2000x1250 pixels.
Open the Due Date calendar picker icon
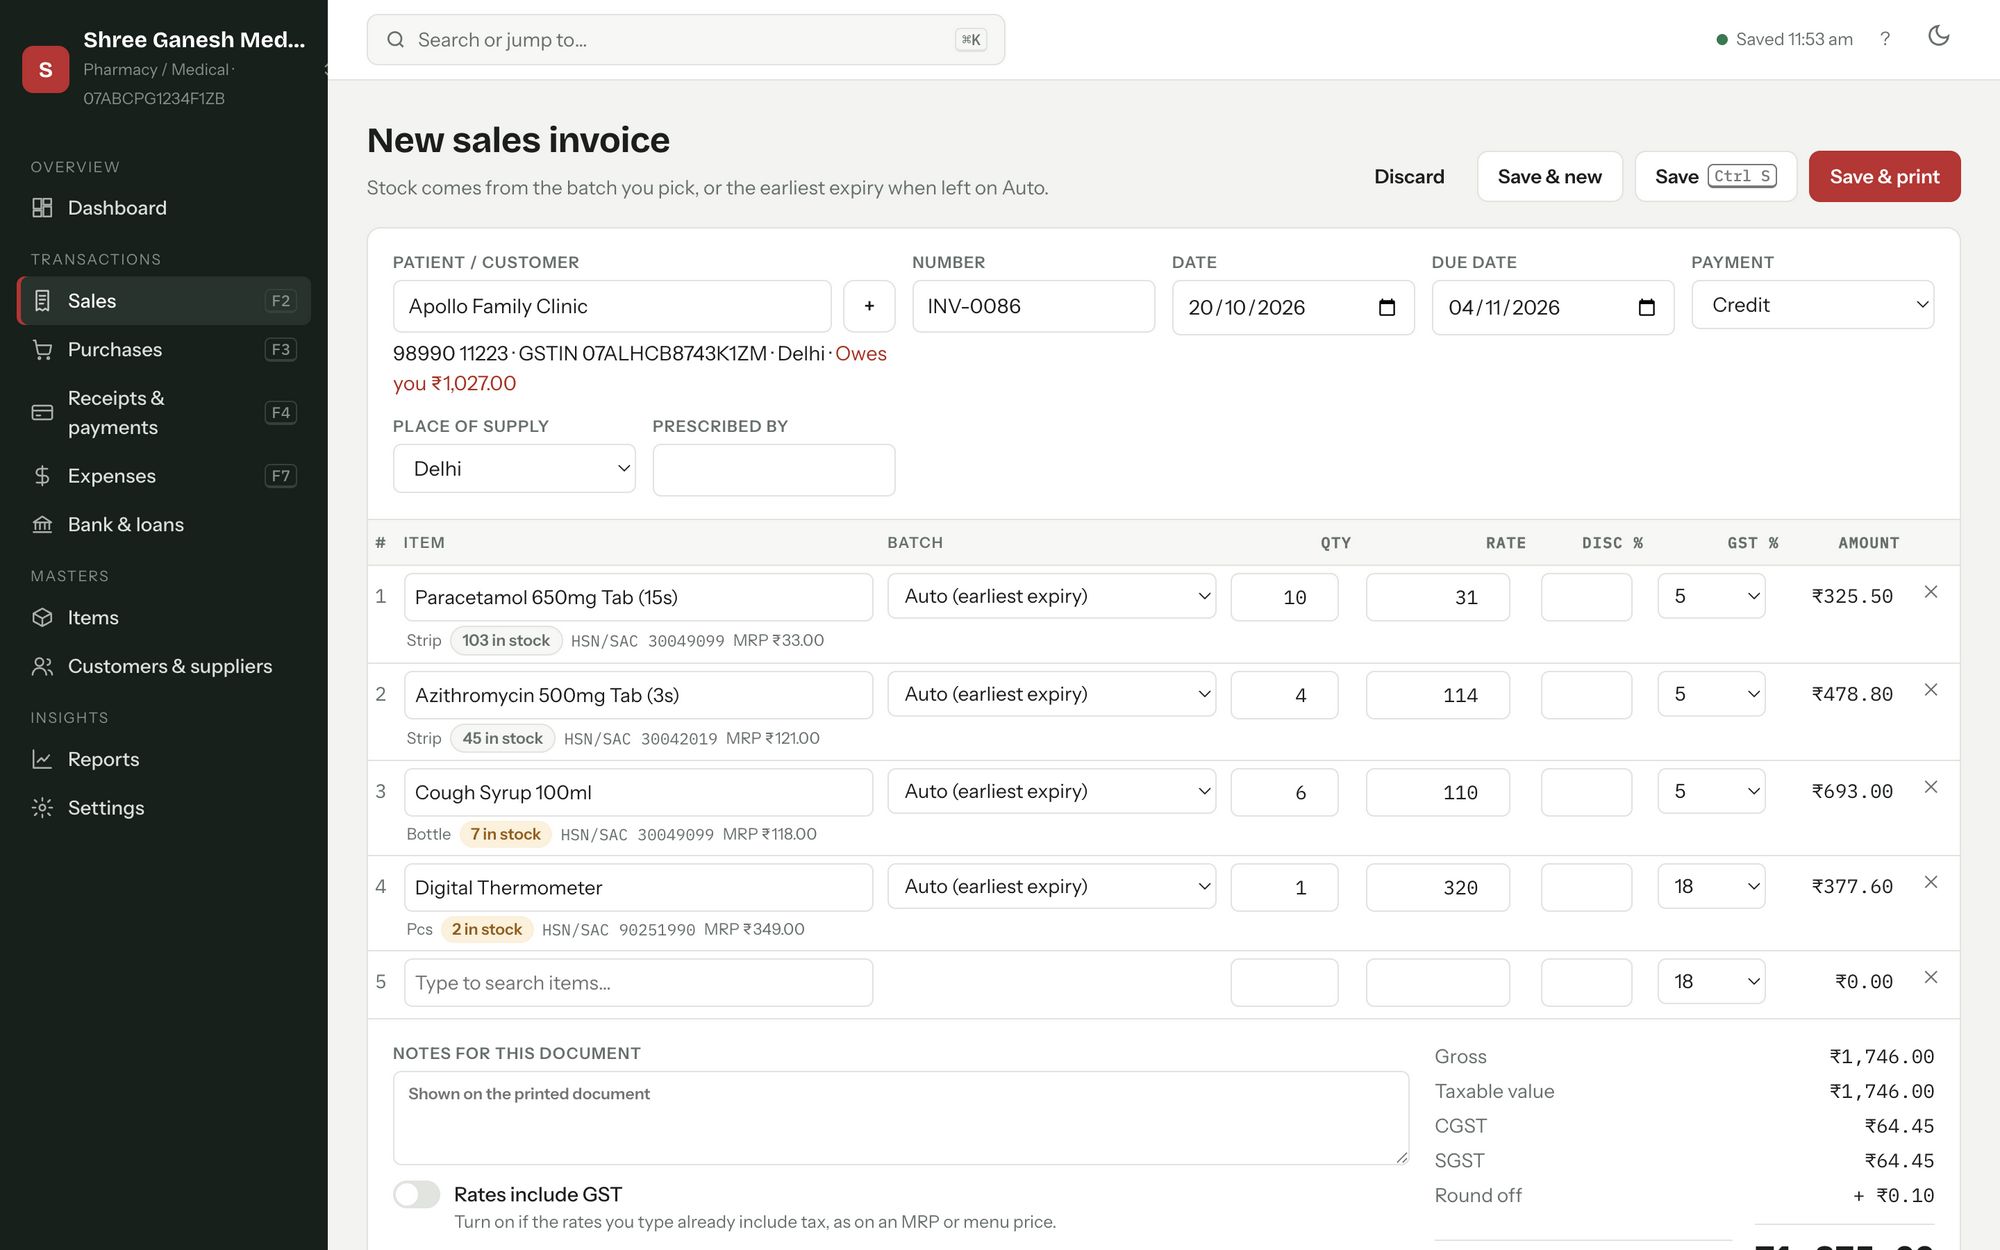[1646, 307]
